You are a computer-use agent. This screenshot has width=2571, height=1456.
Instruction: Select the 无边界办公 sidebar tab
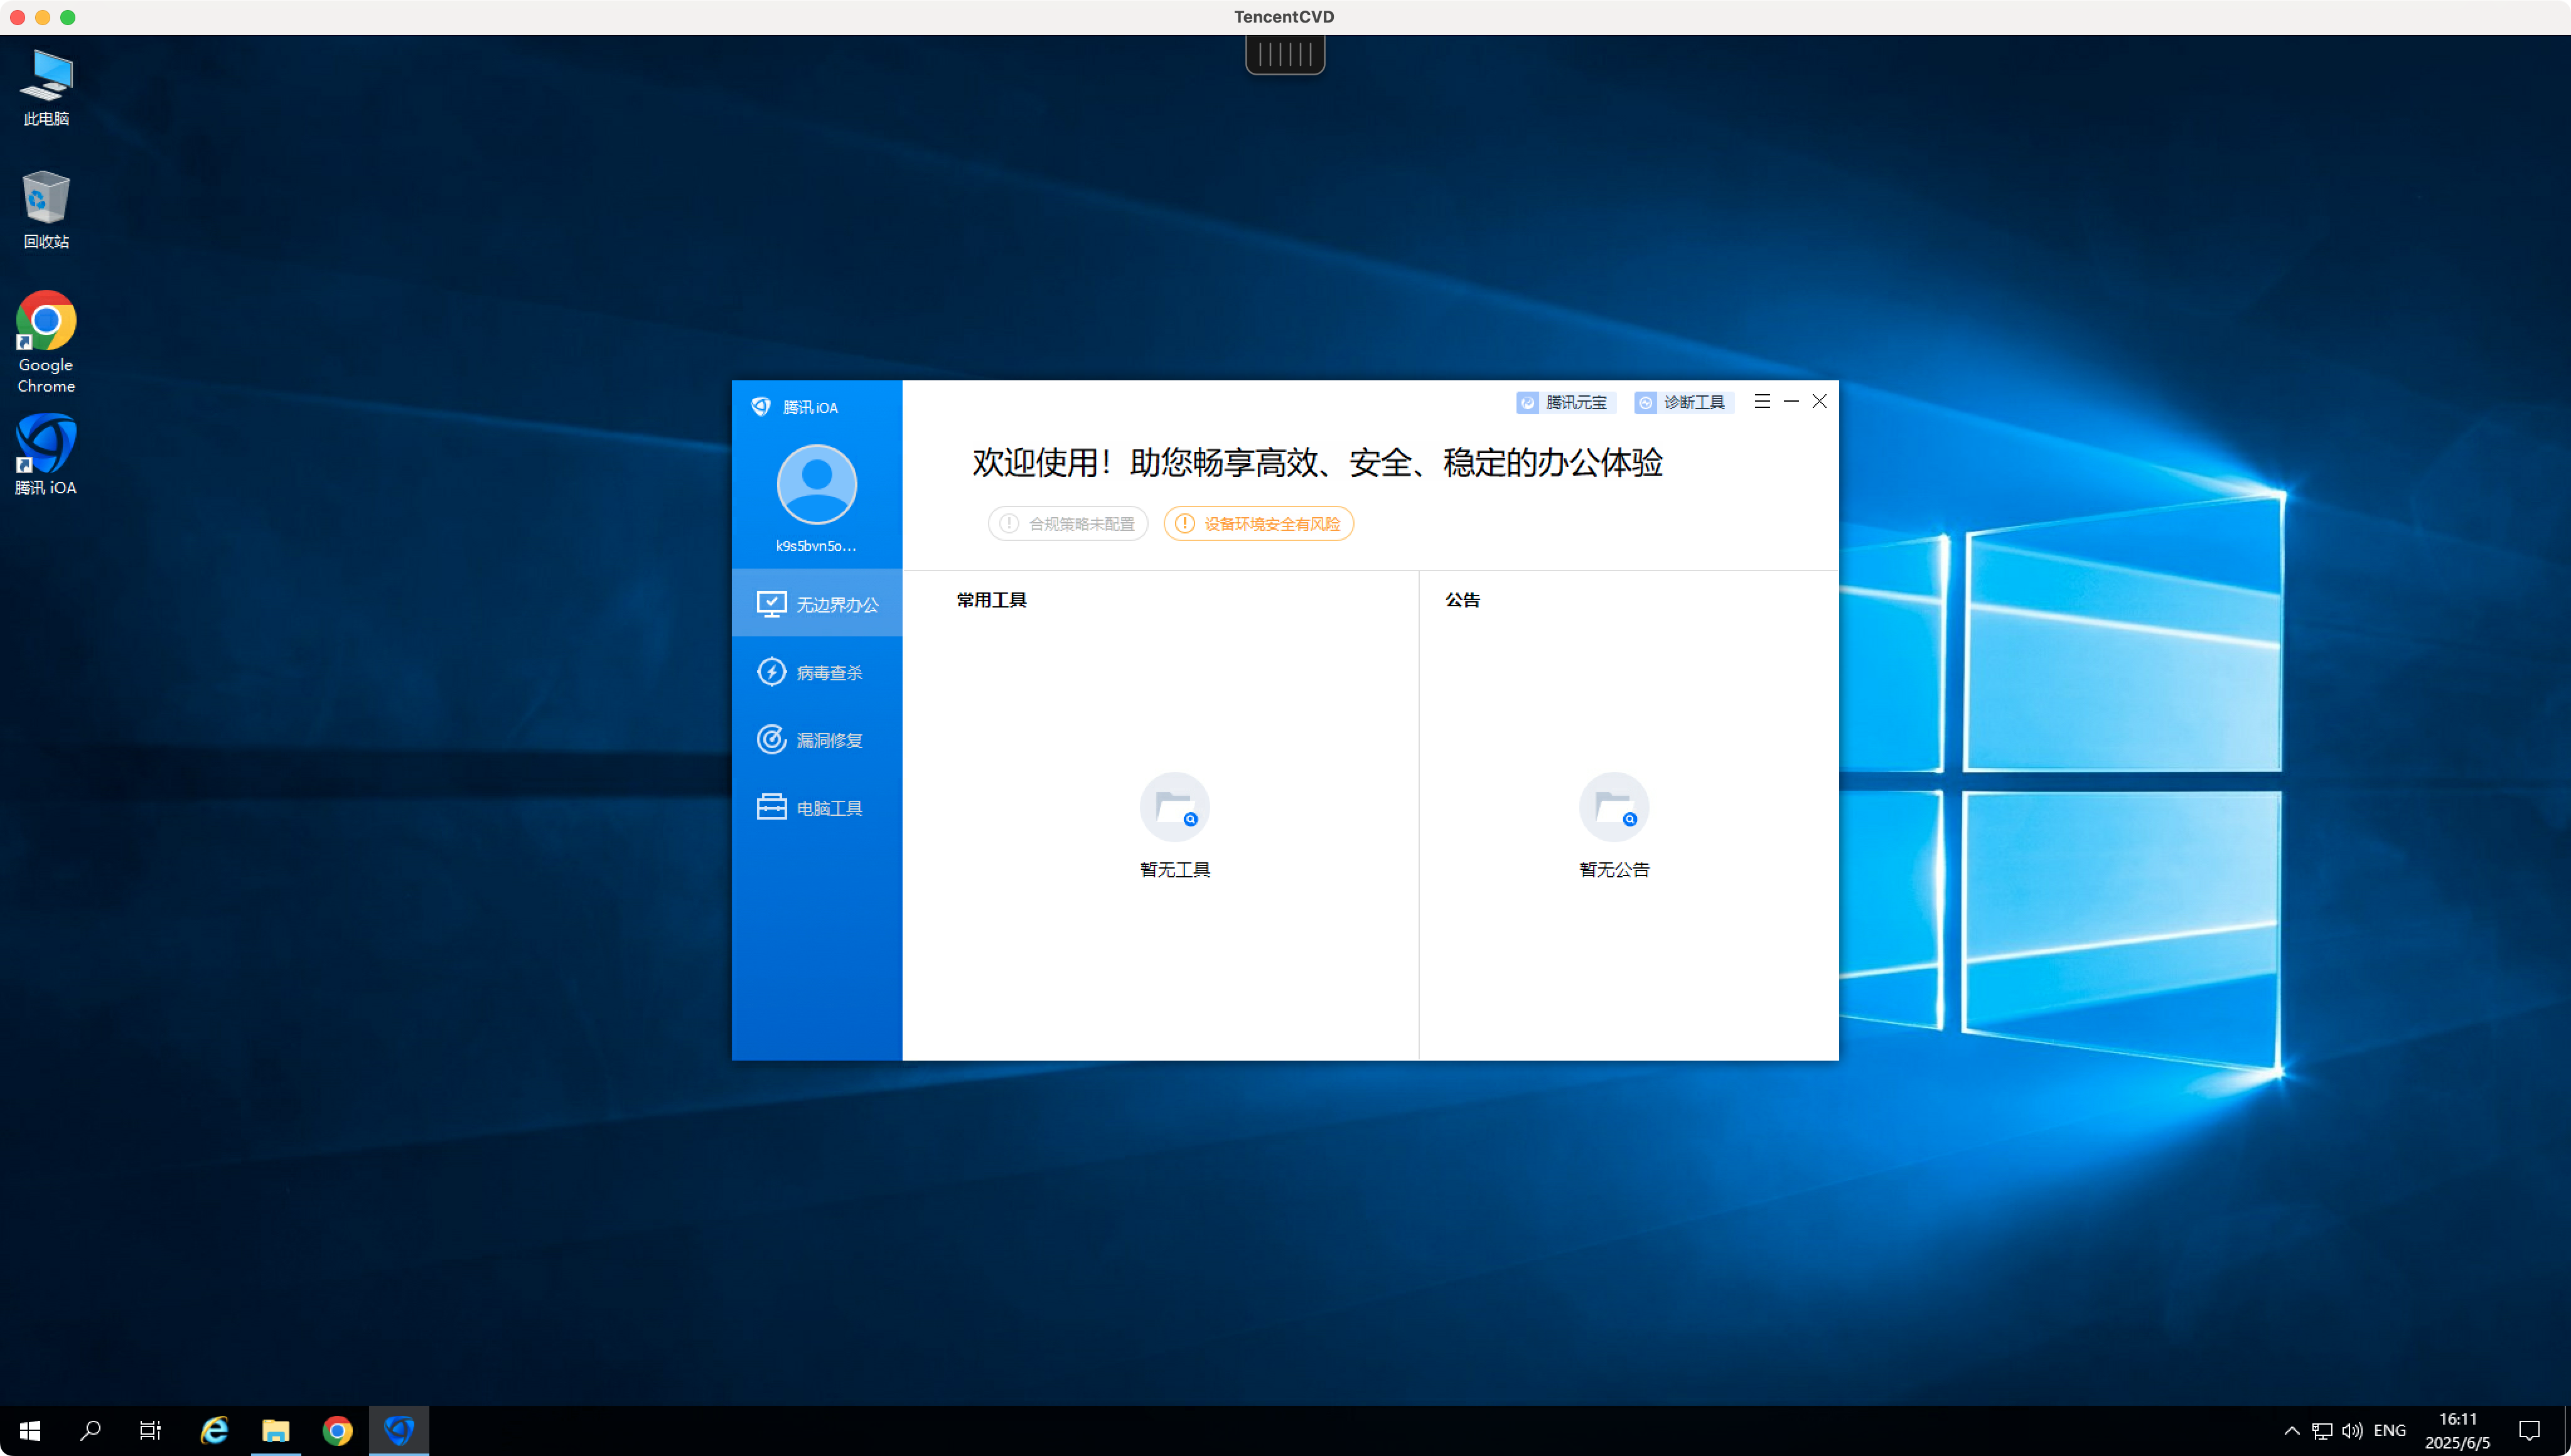817,604
